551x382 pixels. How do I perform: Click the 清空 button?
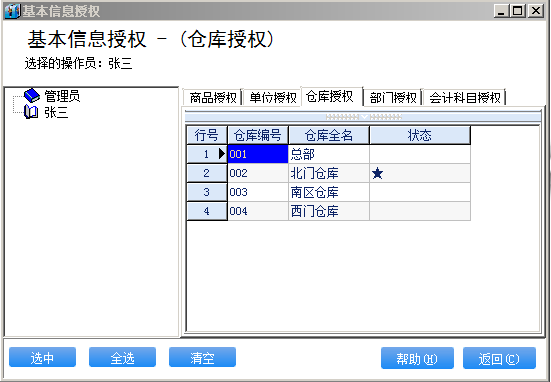[x=202, y=357]
